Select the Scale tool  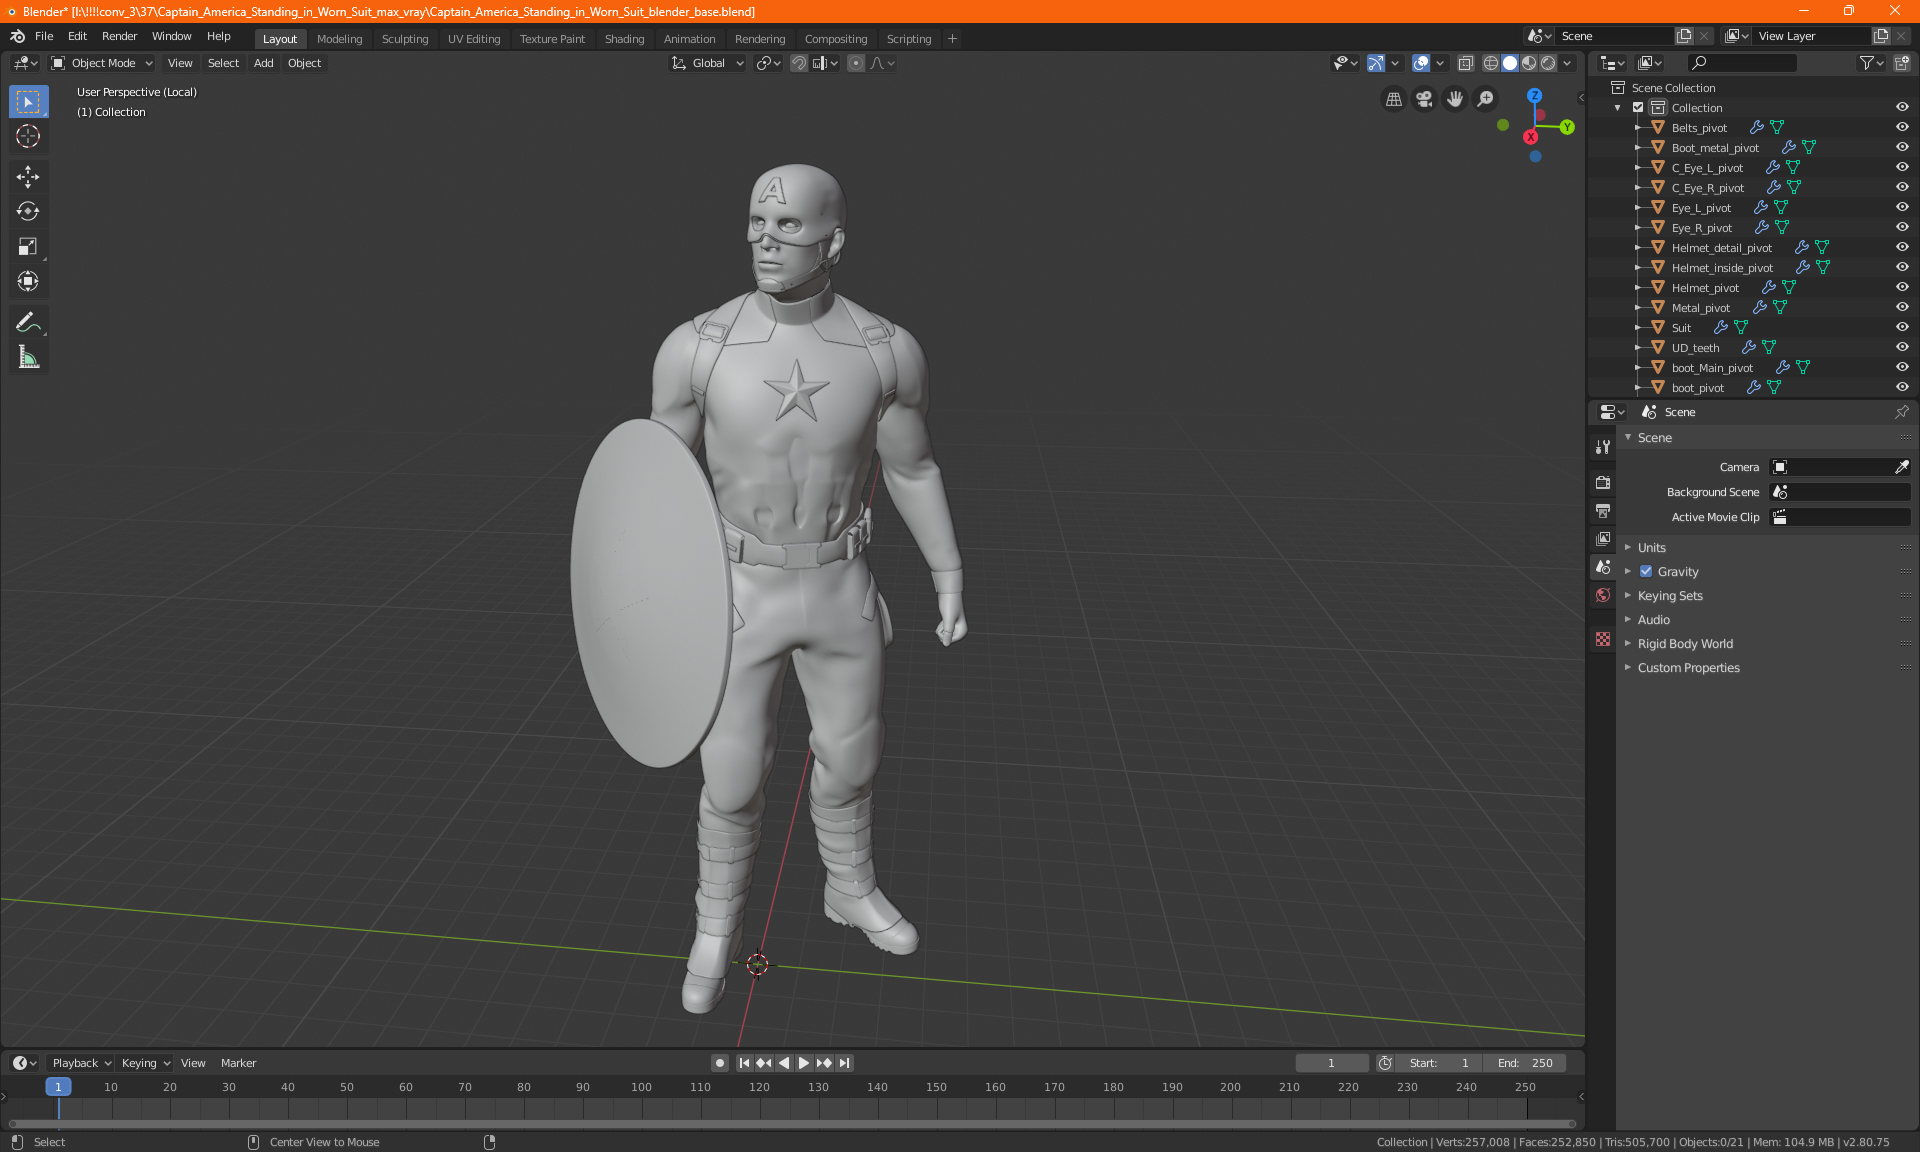click(x=28, y=246)
